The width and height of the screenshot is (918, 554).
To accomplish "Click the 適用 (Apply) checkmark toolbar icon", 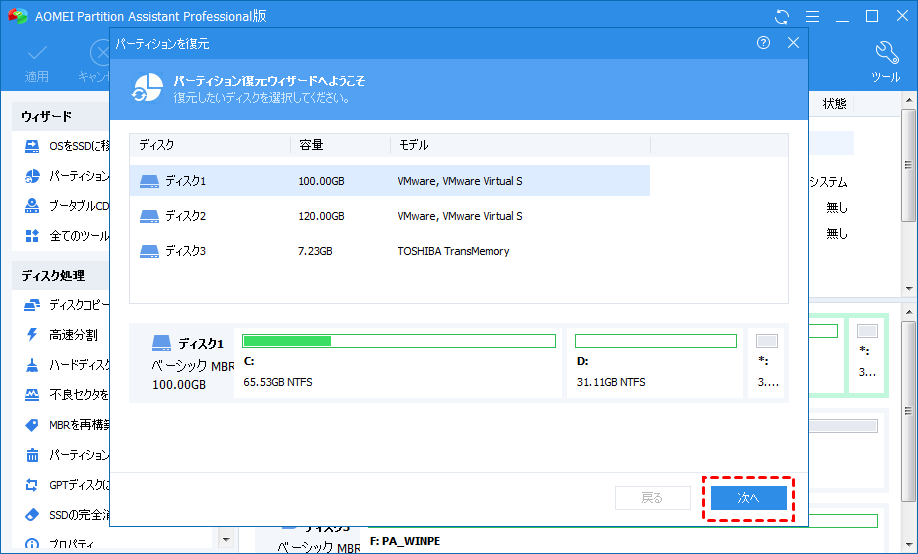I will pos(37,53).
